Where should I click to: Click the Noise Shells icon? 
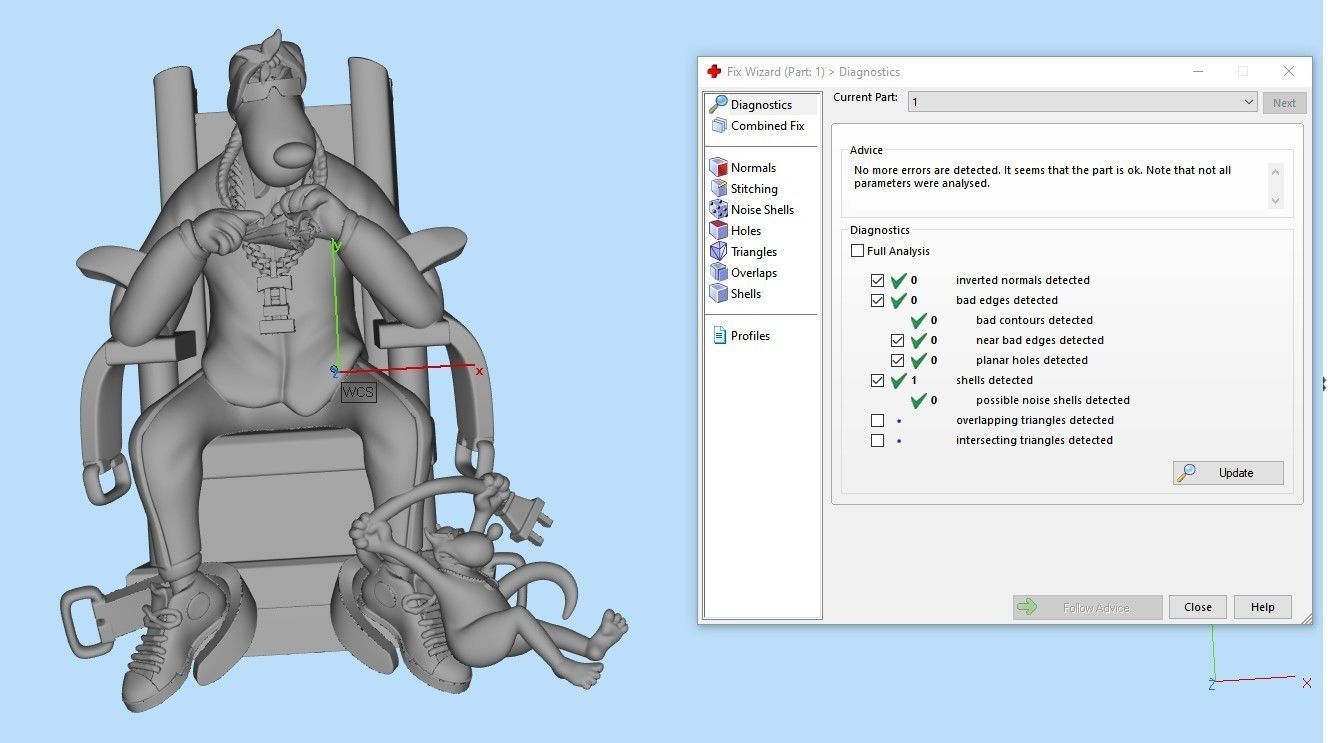point(718,210)
